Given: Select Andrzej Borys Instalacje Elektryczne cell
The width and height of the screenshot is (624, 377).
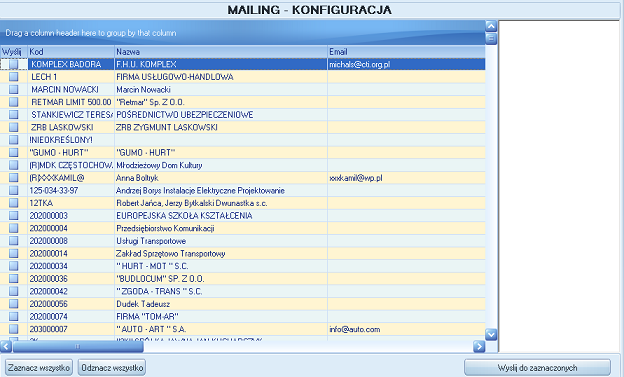Looking at the screenshot, I should (221, 190).
